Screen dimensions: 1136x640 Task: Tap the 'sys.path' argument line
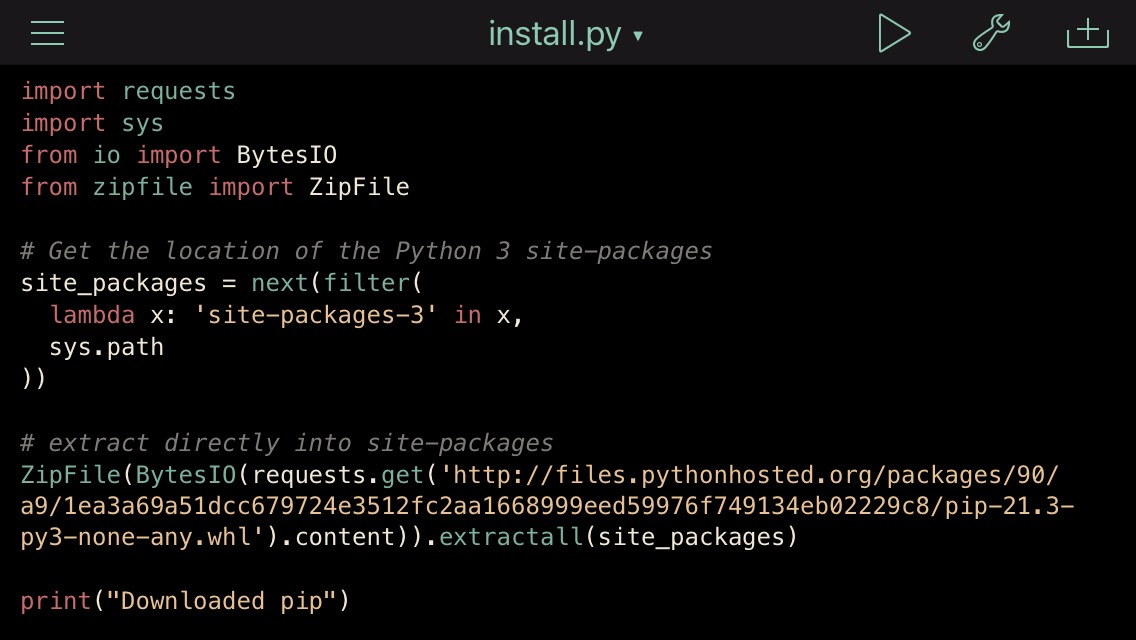click(106, 347)
